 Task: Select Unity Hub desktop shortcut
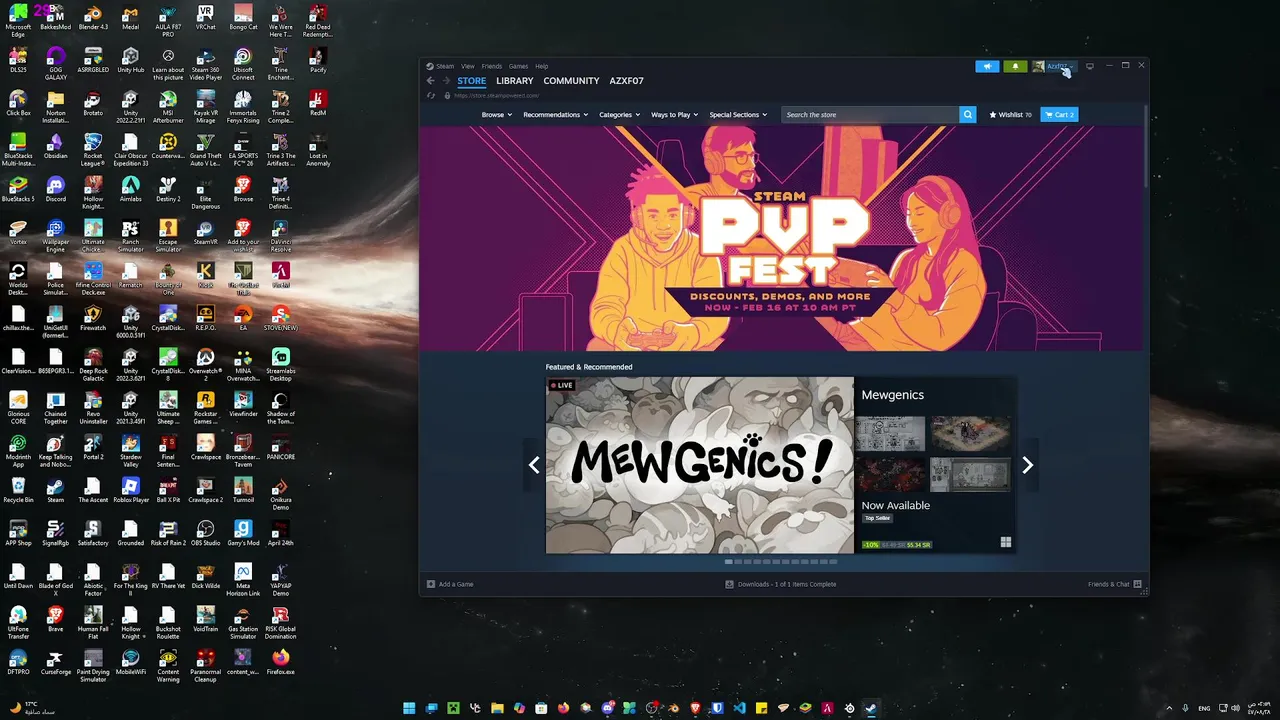click(130, 61)
